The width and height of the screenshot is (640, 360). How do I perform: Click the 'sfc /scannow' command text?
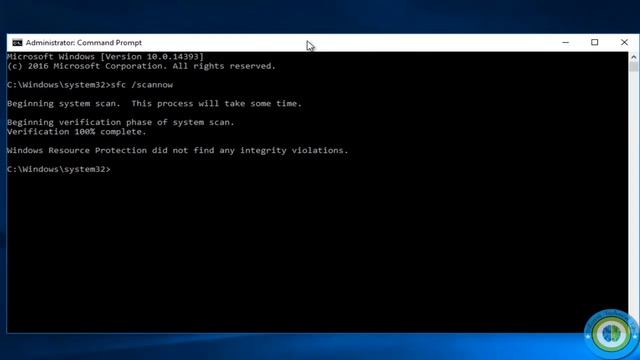[x=142, y=84]
